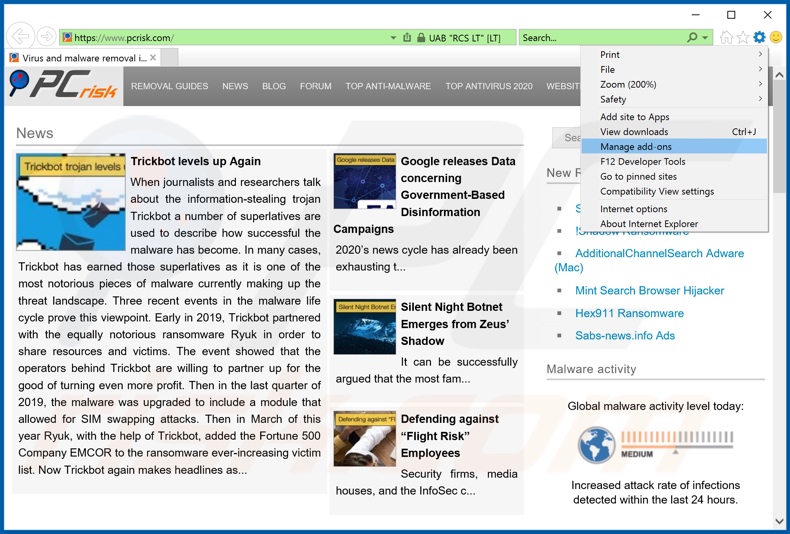The height and width of the screenshot is (534, 790).
Task: Click the News section heading
Action: coord(34,133)
